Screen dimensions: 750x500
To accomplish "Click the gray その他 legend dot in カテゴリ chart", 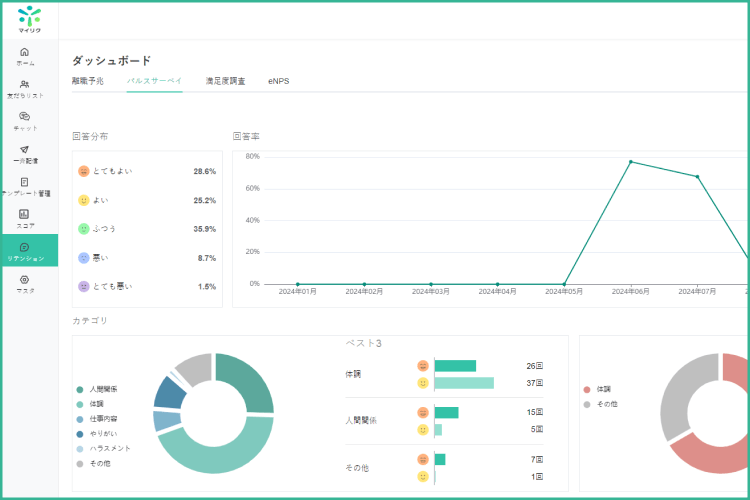I will pos(80,464).
